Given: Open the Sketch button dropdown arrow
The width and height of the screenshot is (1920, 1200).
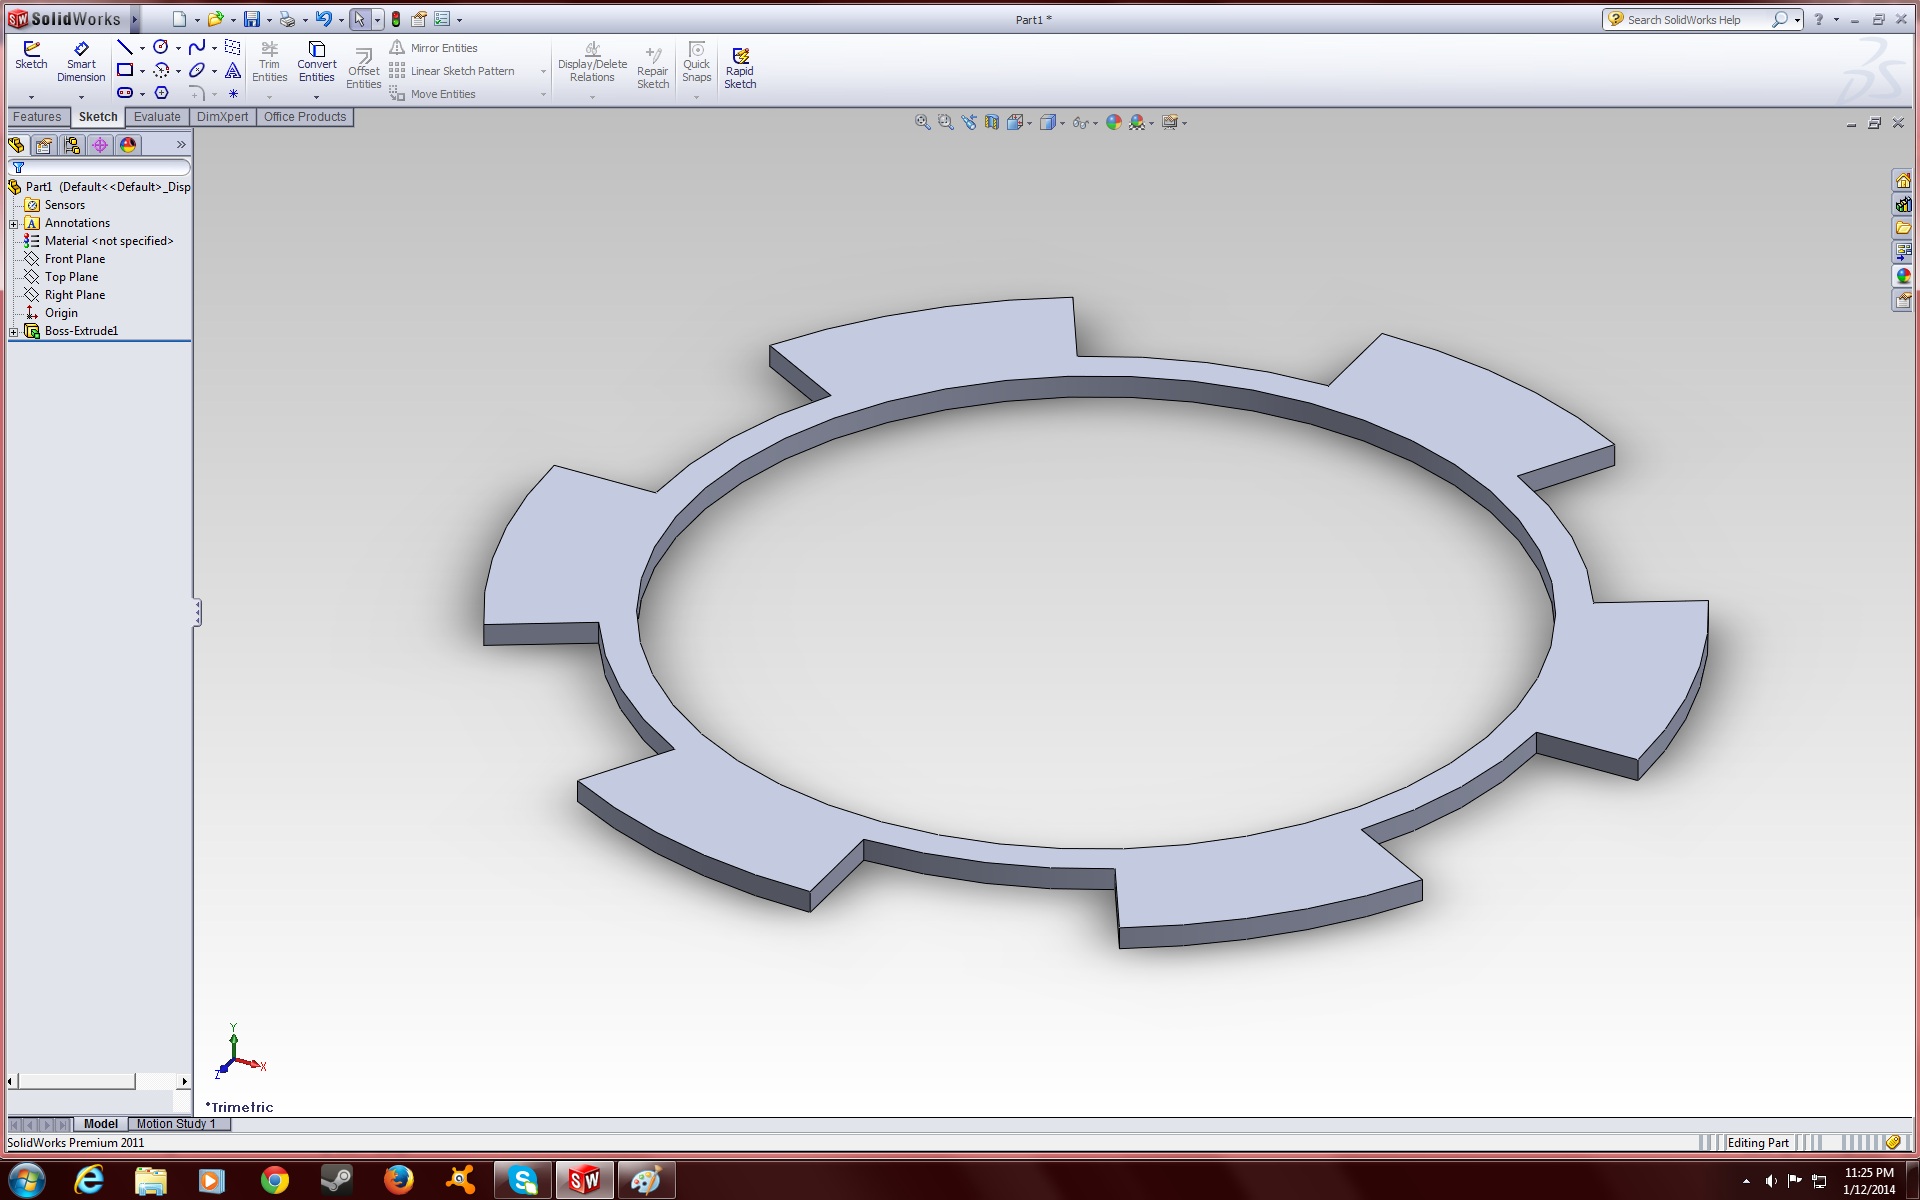Looking at the screenshot, I should pyautogui.click(x=31, y=97).
